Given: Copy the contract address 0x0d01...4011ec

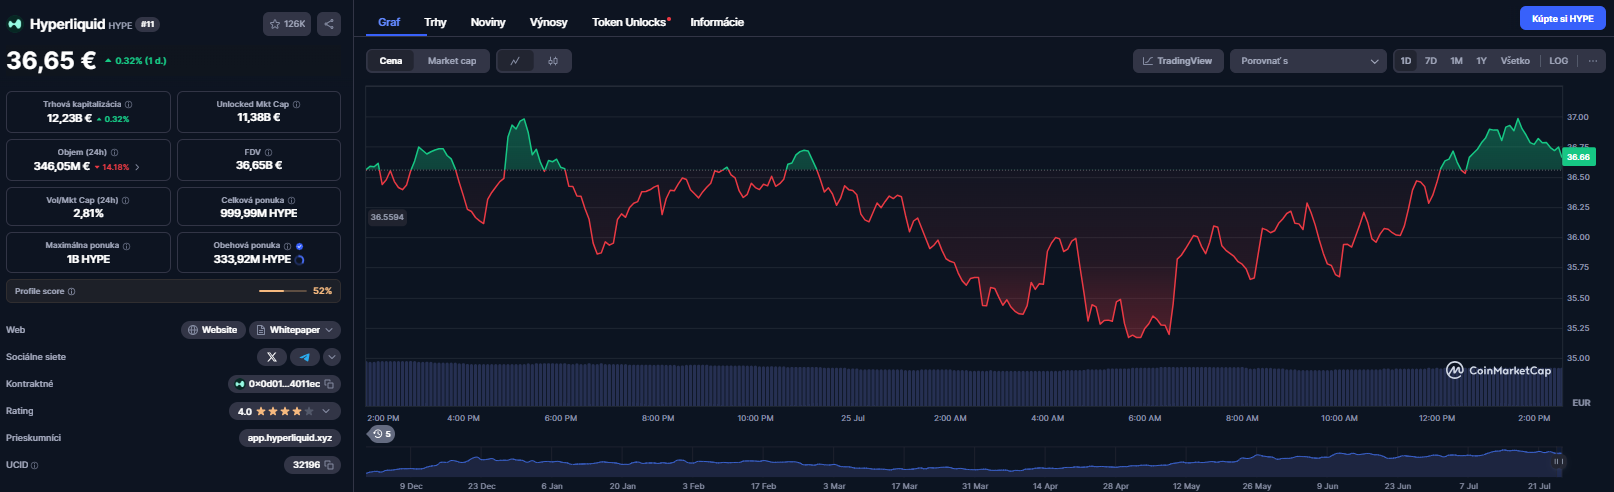Looking at the screenshot, I should tap(328, 384).
